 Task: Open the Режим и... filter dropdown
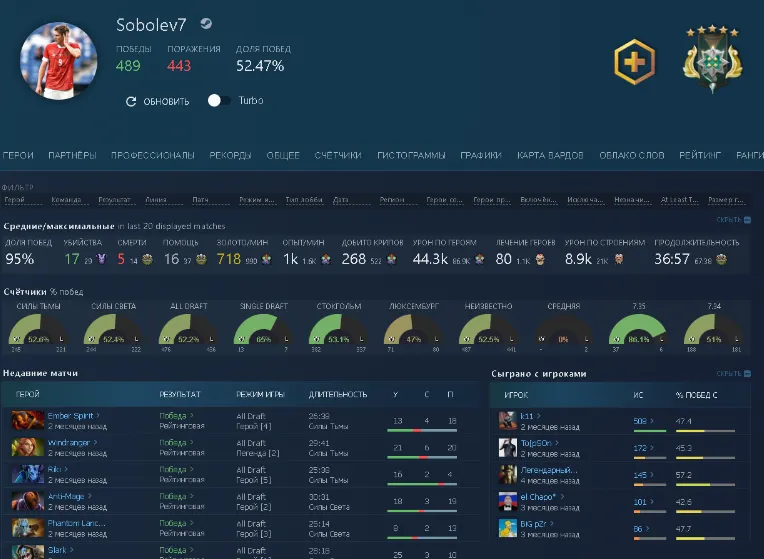tap(257, 200)
